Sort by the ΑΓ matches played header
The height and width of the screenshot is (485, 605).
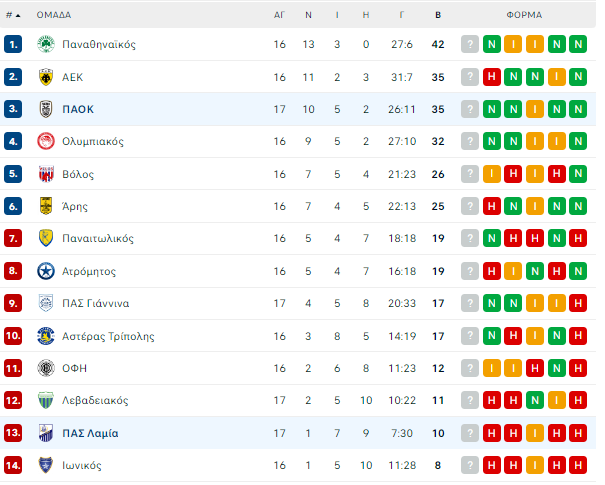coord(279,15)
